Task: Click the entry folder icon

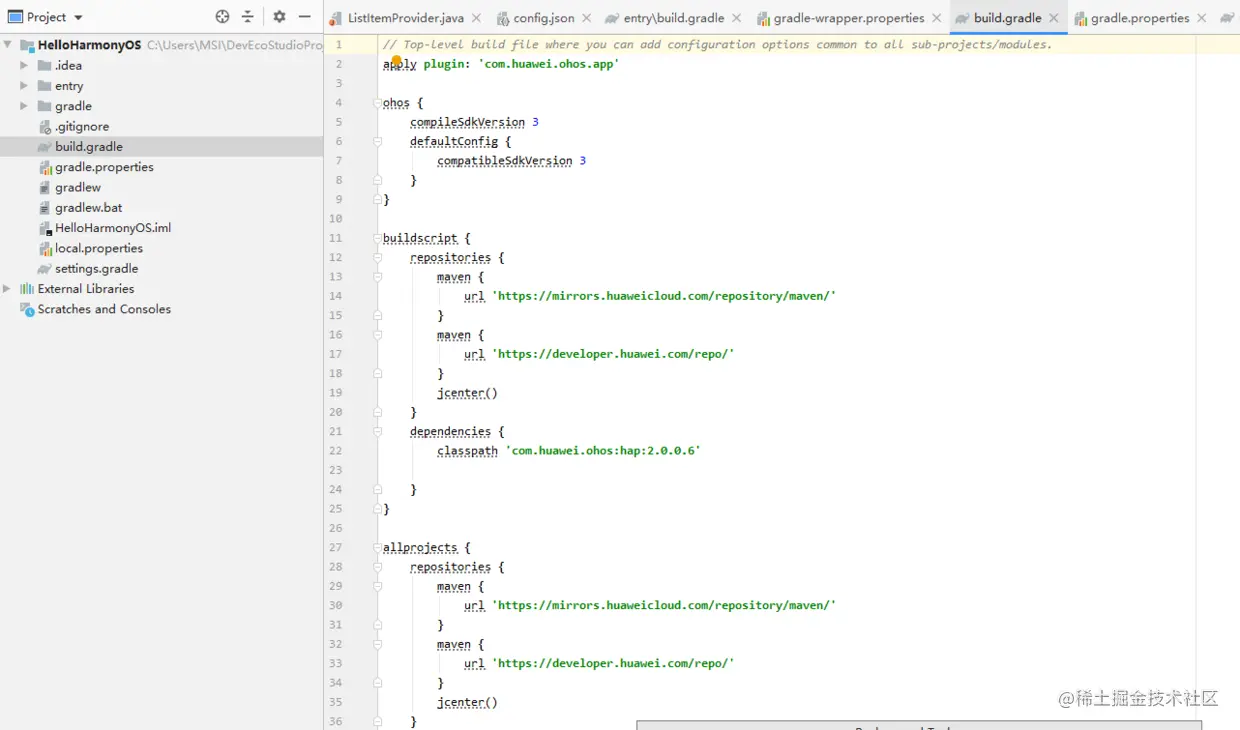Action: pos(44,86)
